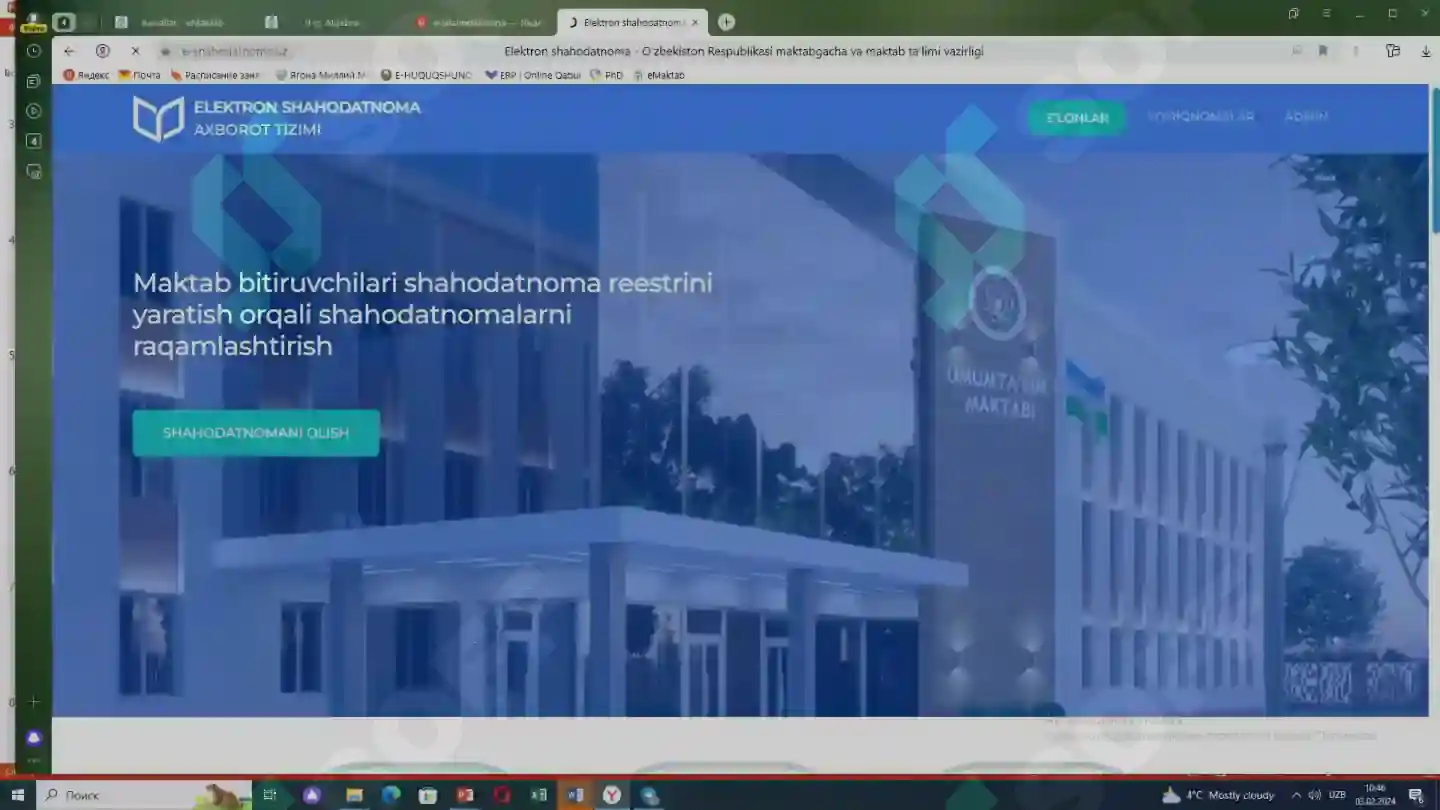Open the Windows Start menu
This screenshot has width=1440, height=810.
17,795
